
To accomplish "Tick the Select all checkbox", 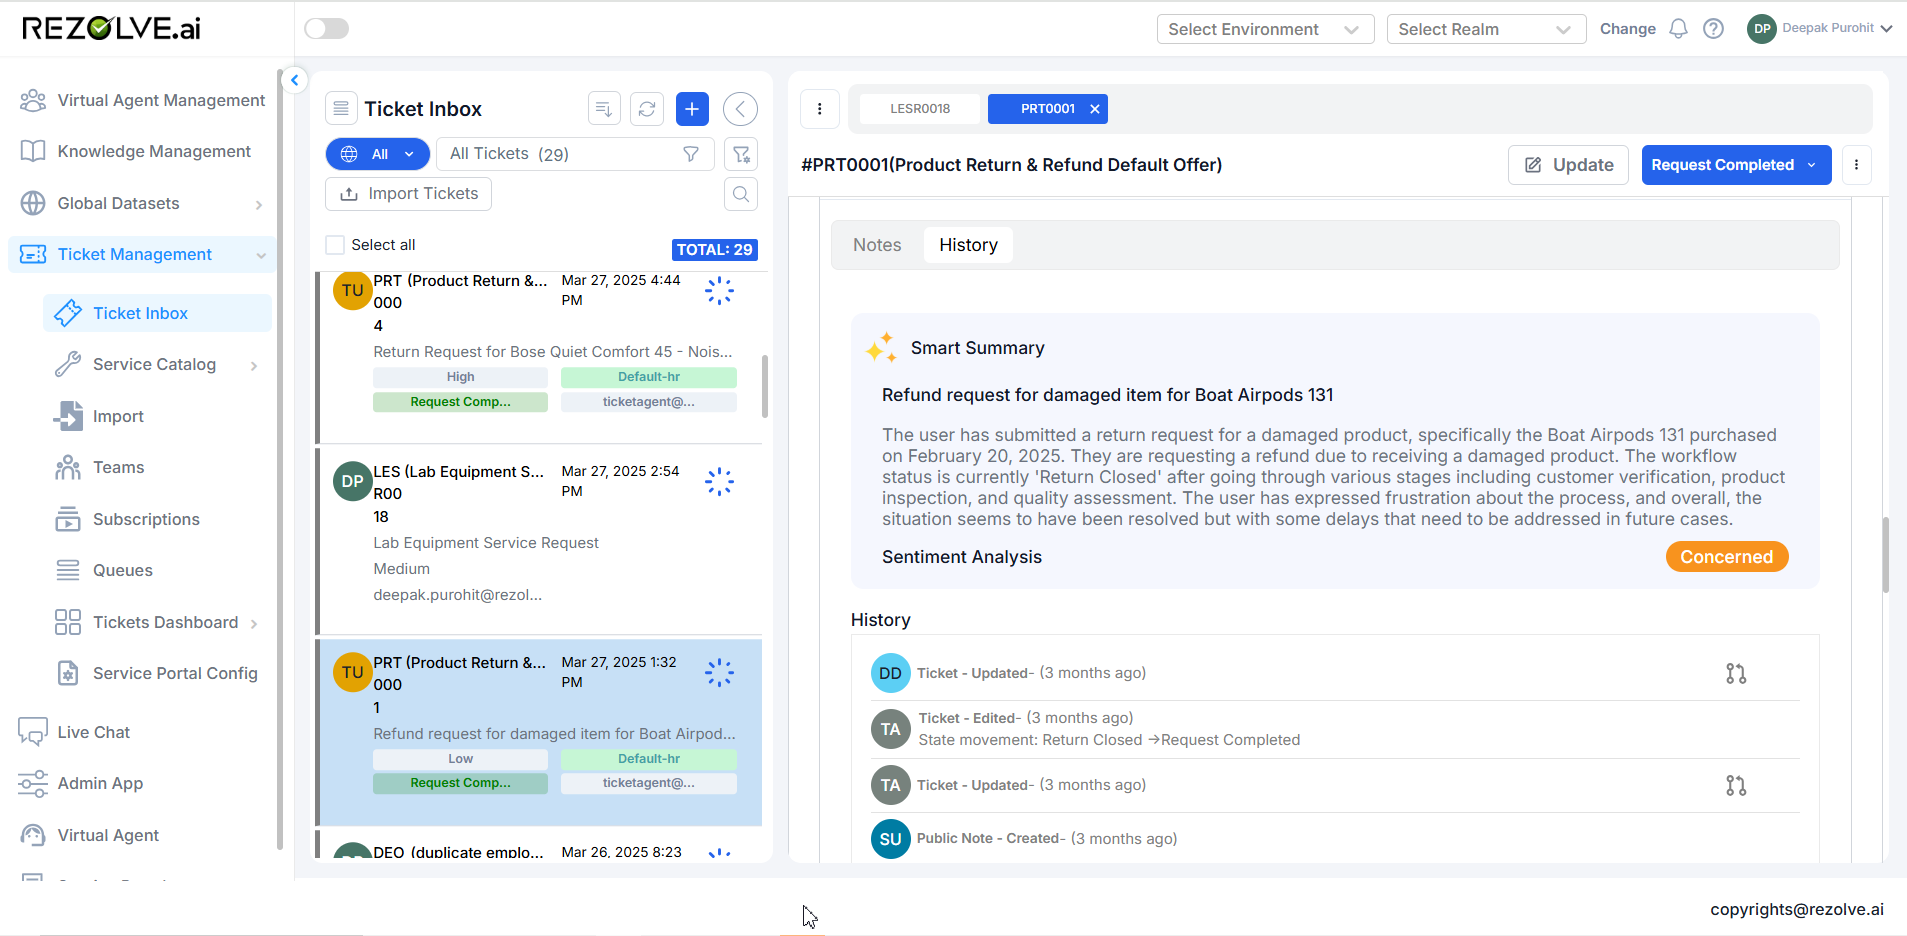I will coord(335,245).
